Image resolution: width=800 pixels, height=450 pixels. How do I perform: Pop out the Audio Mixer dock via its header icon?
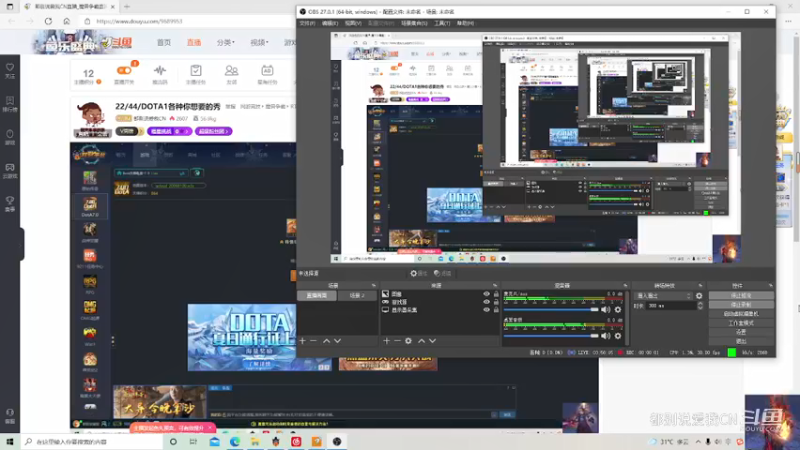(625, 286)
